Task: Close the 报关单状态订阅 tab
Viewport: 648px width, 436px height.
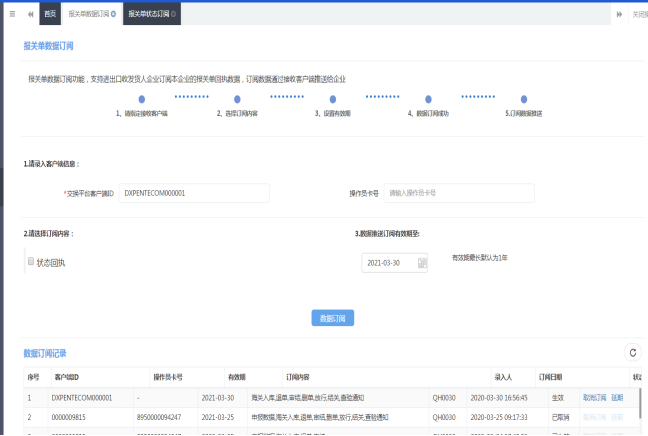Action: (175, 15)
